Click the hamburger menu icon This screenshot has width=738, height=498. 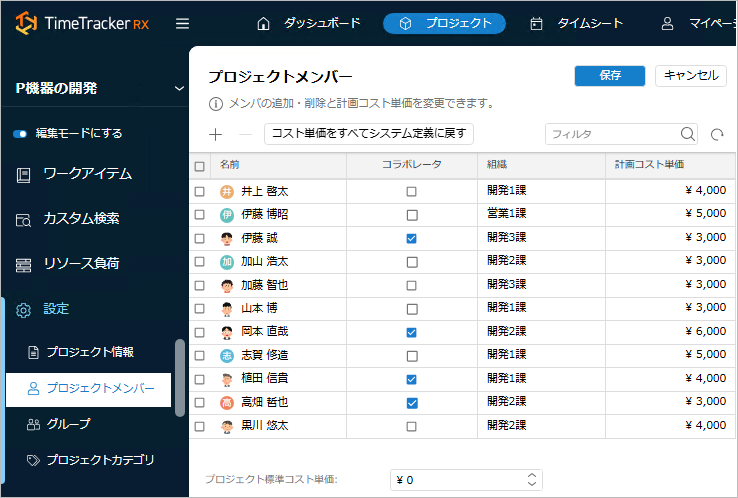click(x=182, y=24)
